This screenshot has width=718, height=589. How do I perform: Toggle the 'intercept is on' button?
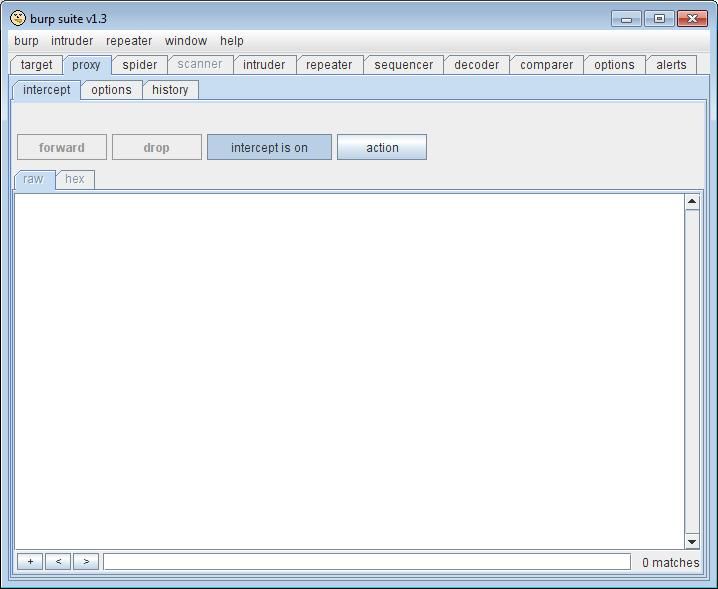tap(269, 148)
